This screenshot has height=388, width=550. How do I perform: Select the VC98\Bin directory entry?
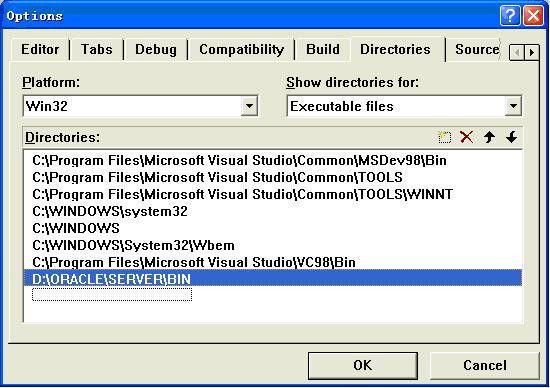click(273, 262)
